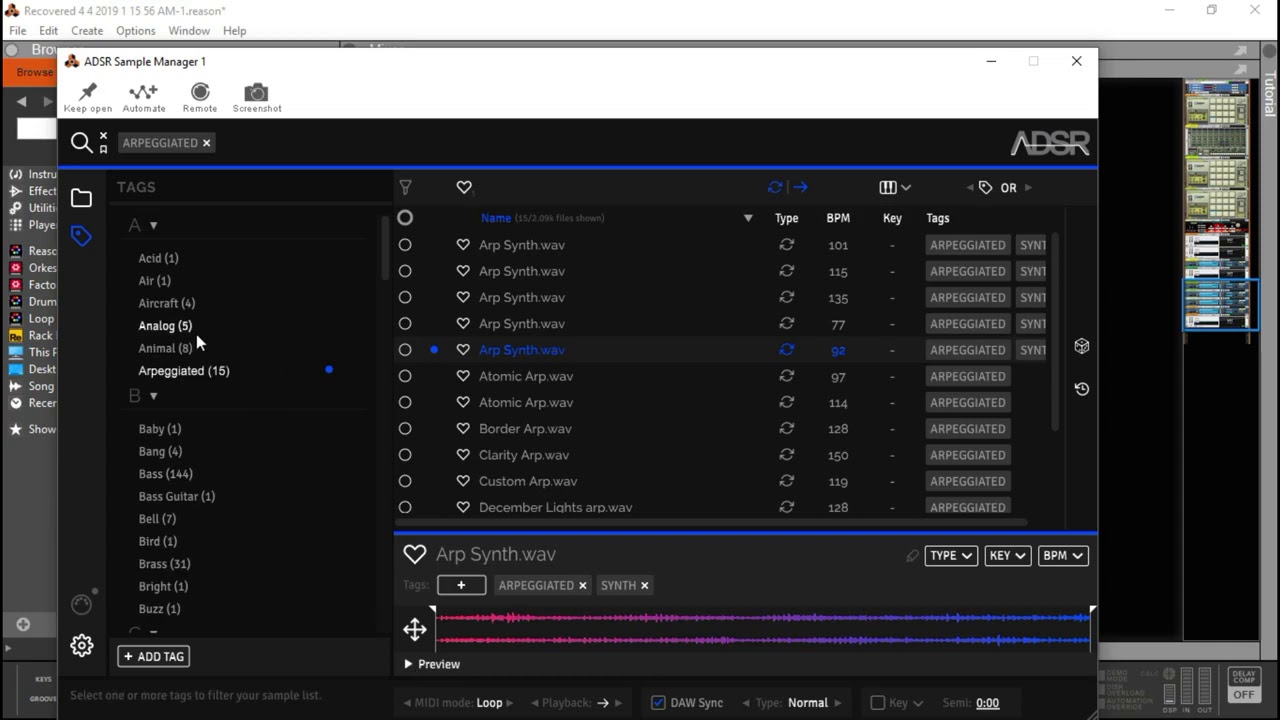Click the history clock icon at right edge
Viewport: 1280px width, 720px height.
pyautogui.click(x=1082, y=389)
